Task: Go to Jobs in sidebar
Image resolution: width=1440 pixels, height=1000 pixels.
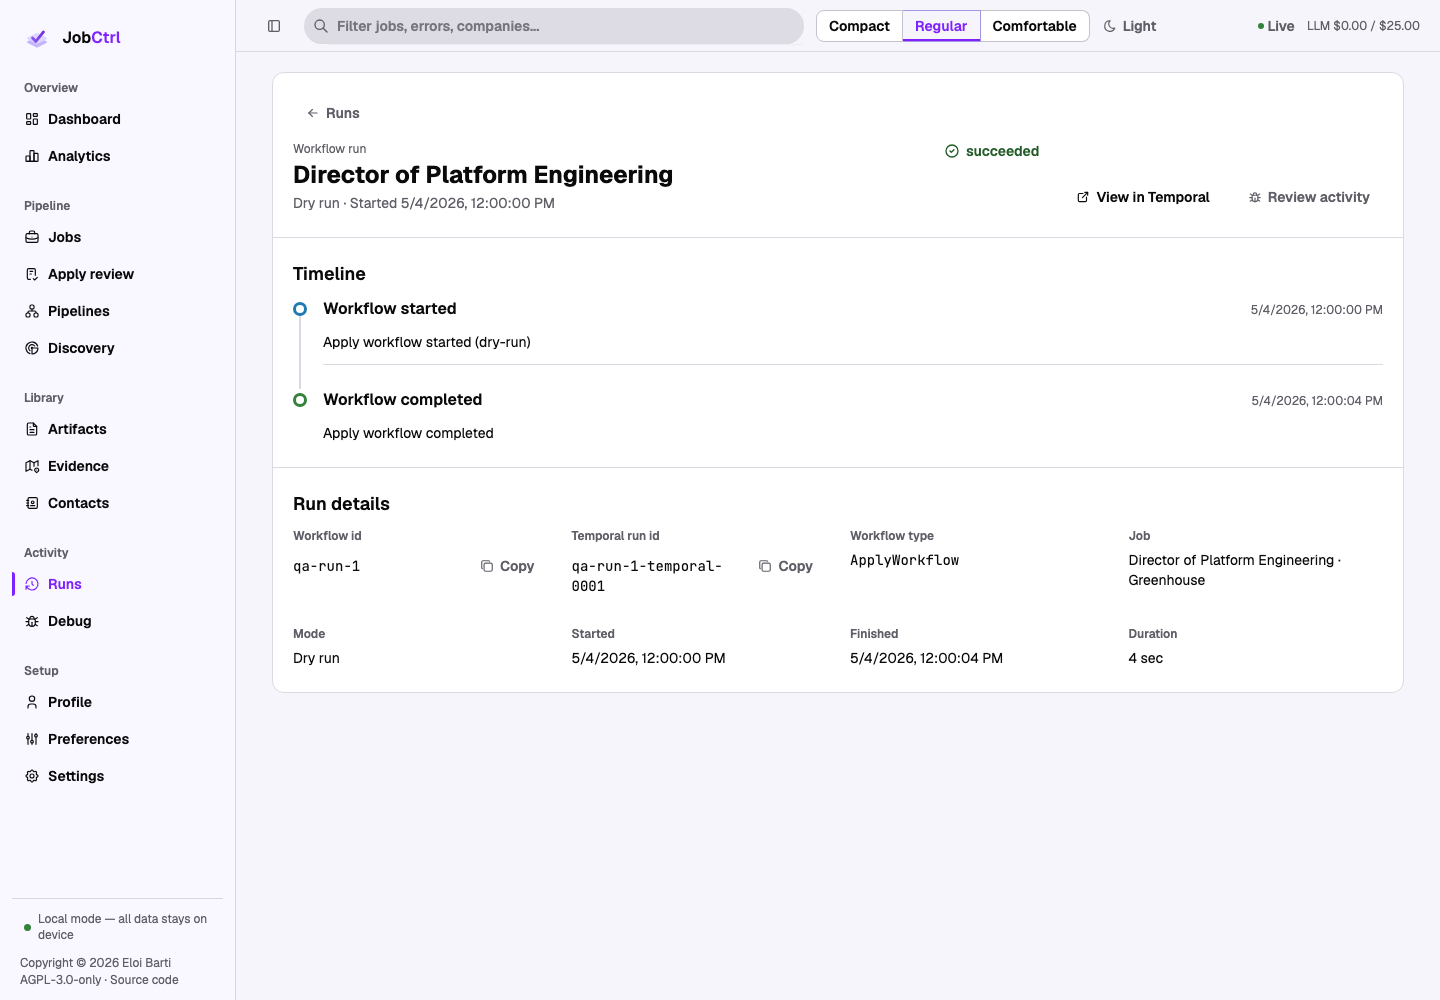Action: (117, 237)
